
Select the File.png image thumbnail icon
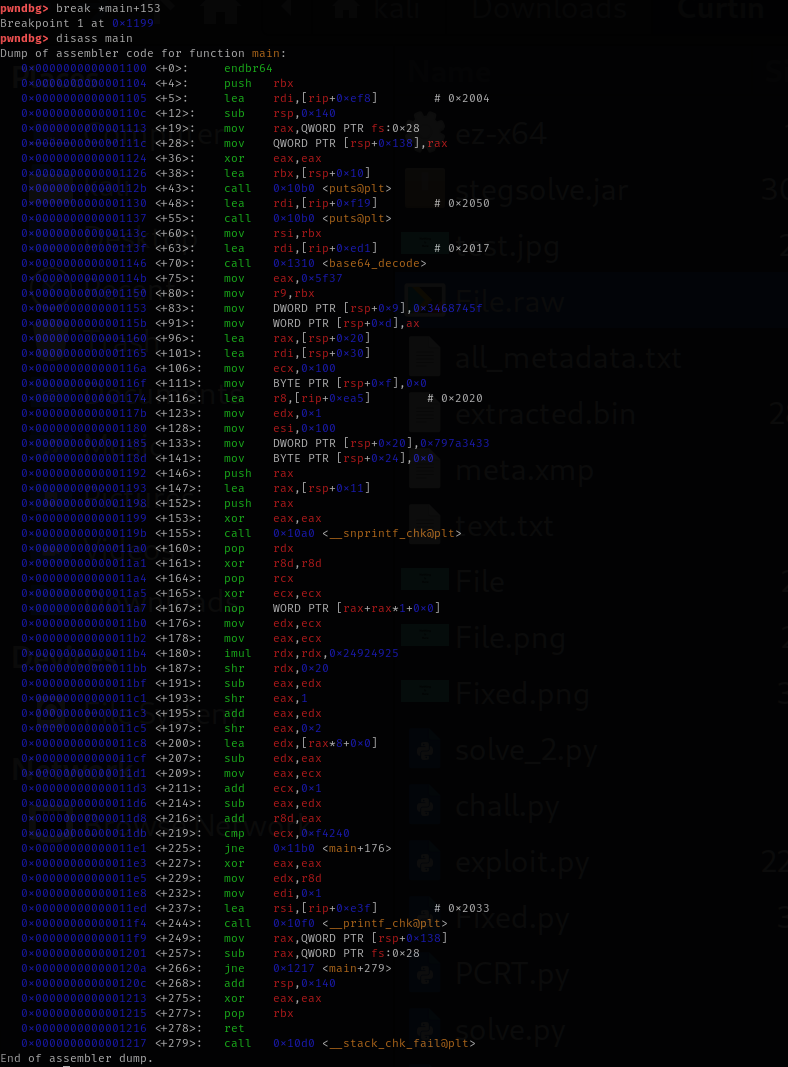pyautogui.click(x=425, y=638)
